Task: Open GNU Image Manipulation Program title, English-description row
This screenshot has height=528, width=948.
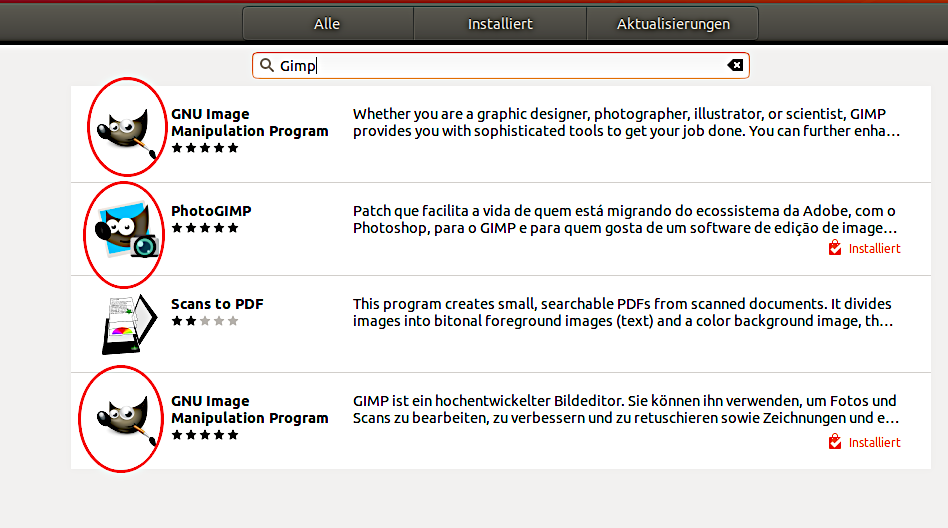Action: point(250,123)
